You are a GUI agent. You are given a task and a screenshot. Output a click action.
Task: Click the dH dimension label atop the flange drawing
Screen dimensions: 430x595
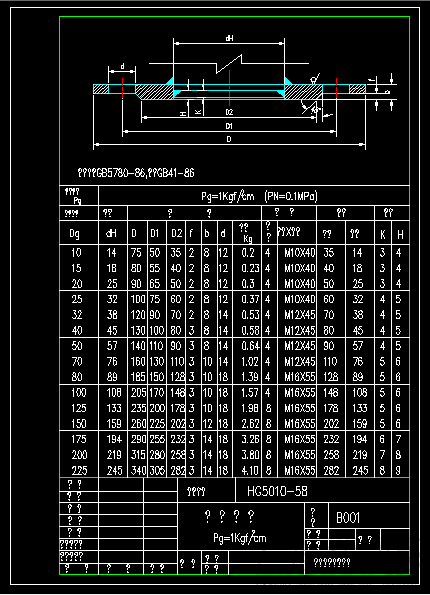click(229, 38)
